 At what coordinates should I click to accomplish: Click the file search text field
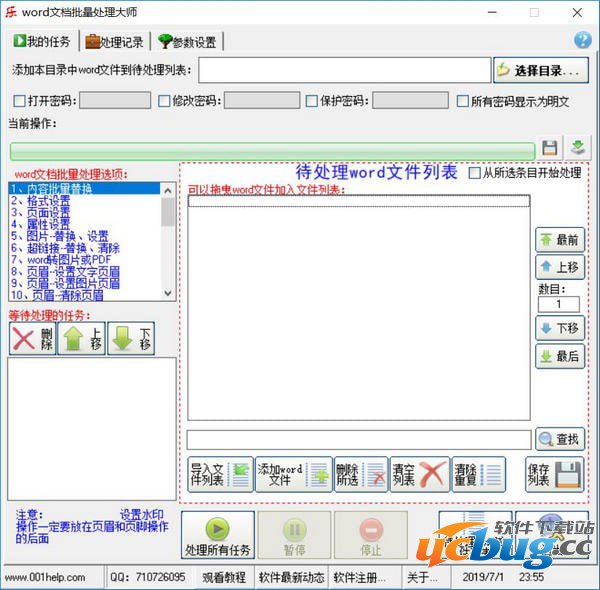pos(359,440)
